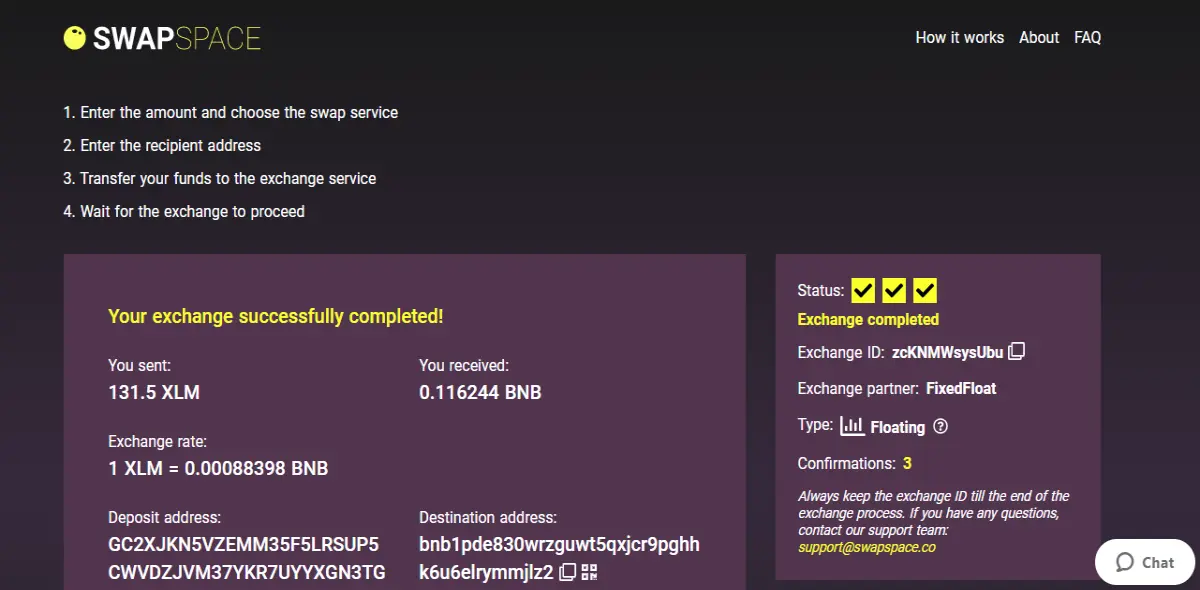Open the Chat widget
Image resolution: width=1200 pixels, height=590 pixels.
click(x=1145, y=562)
